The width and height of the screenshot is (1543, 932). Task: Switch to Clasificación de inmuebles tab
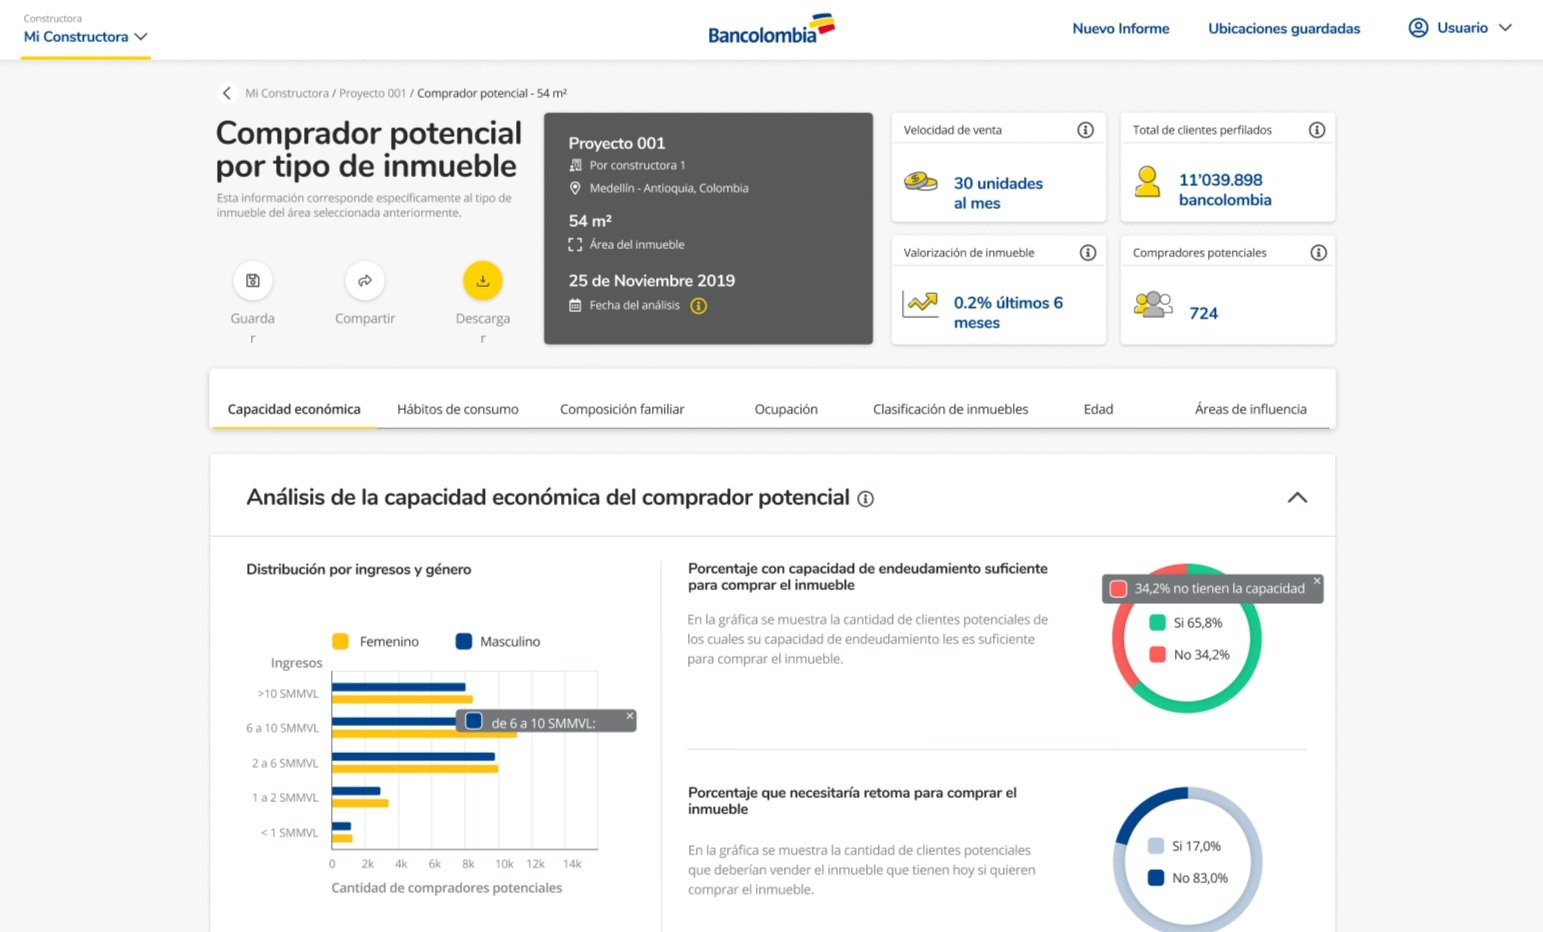pos(950,409)
